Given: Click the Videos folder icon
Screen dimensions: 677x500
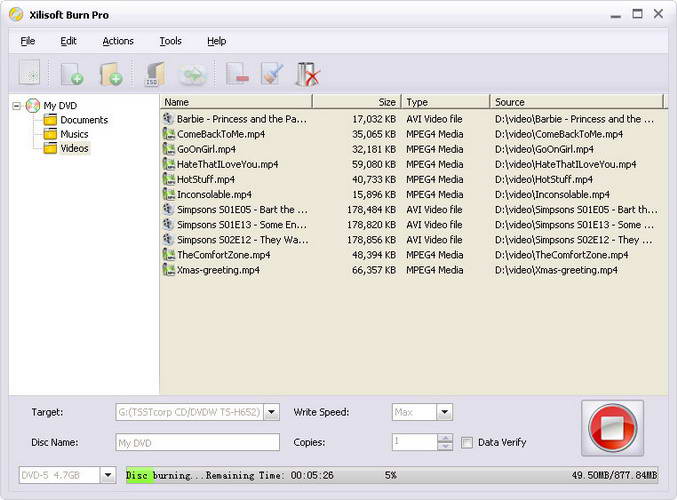Looking at the screenshot, I should pos(50,148).
